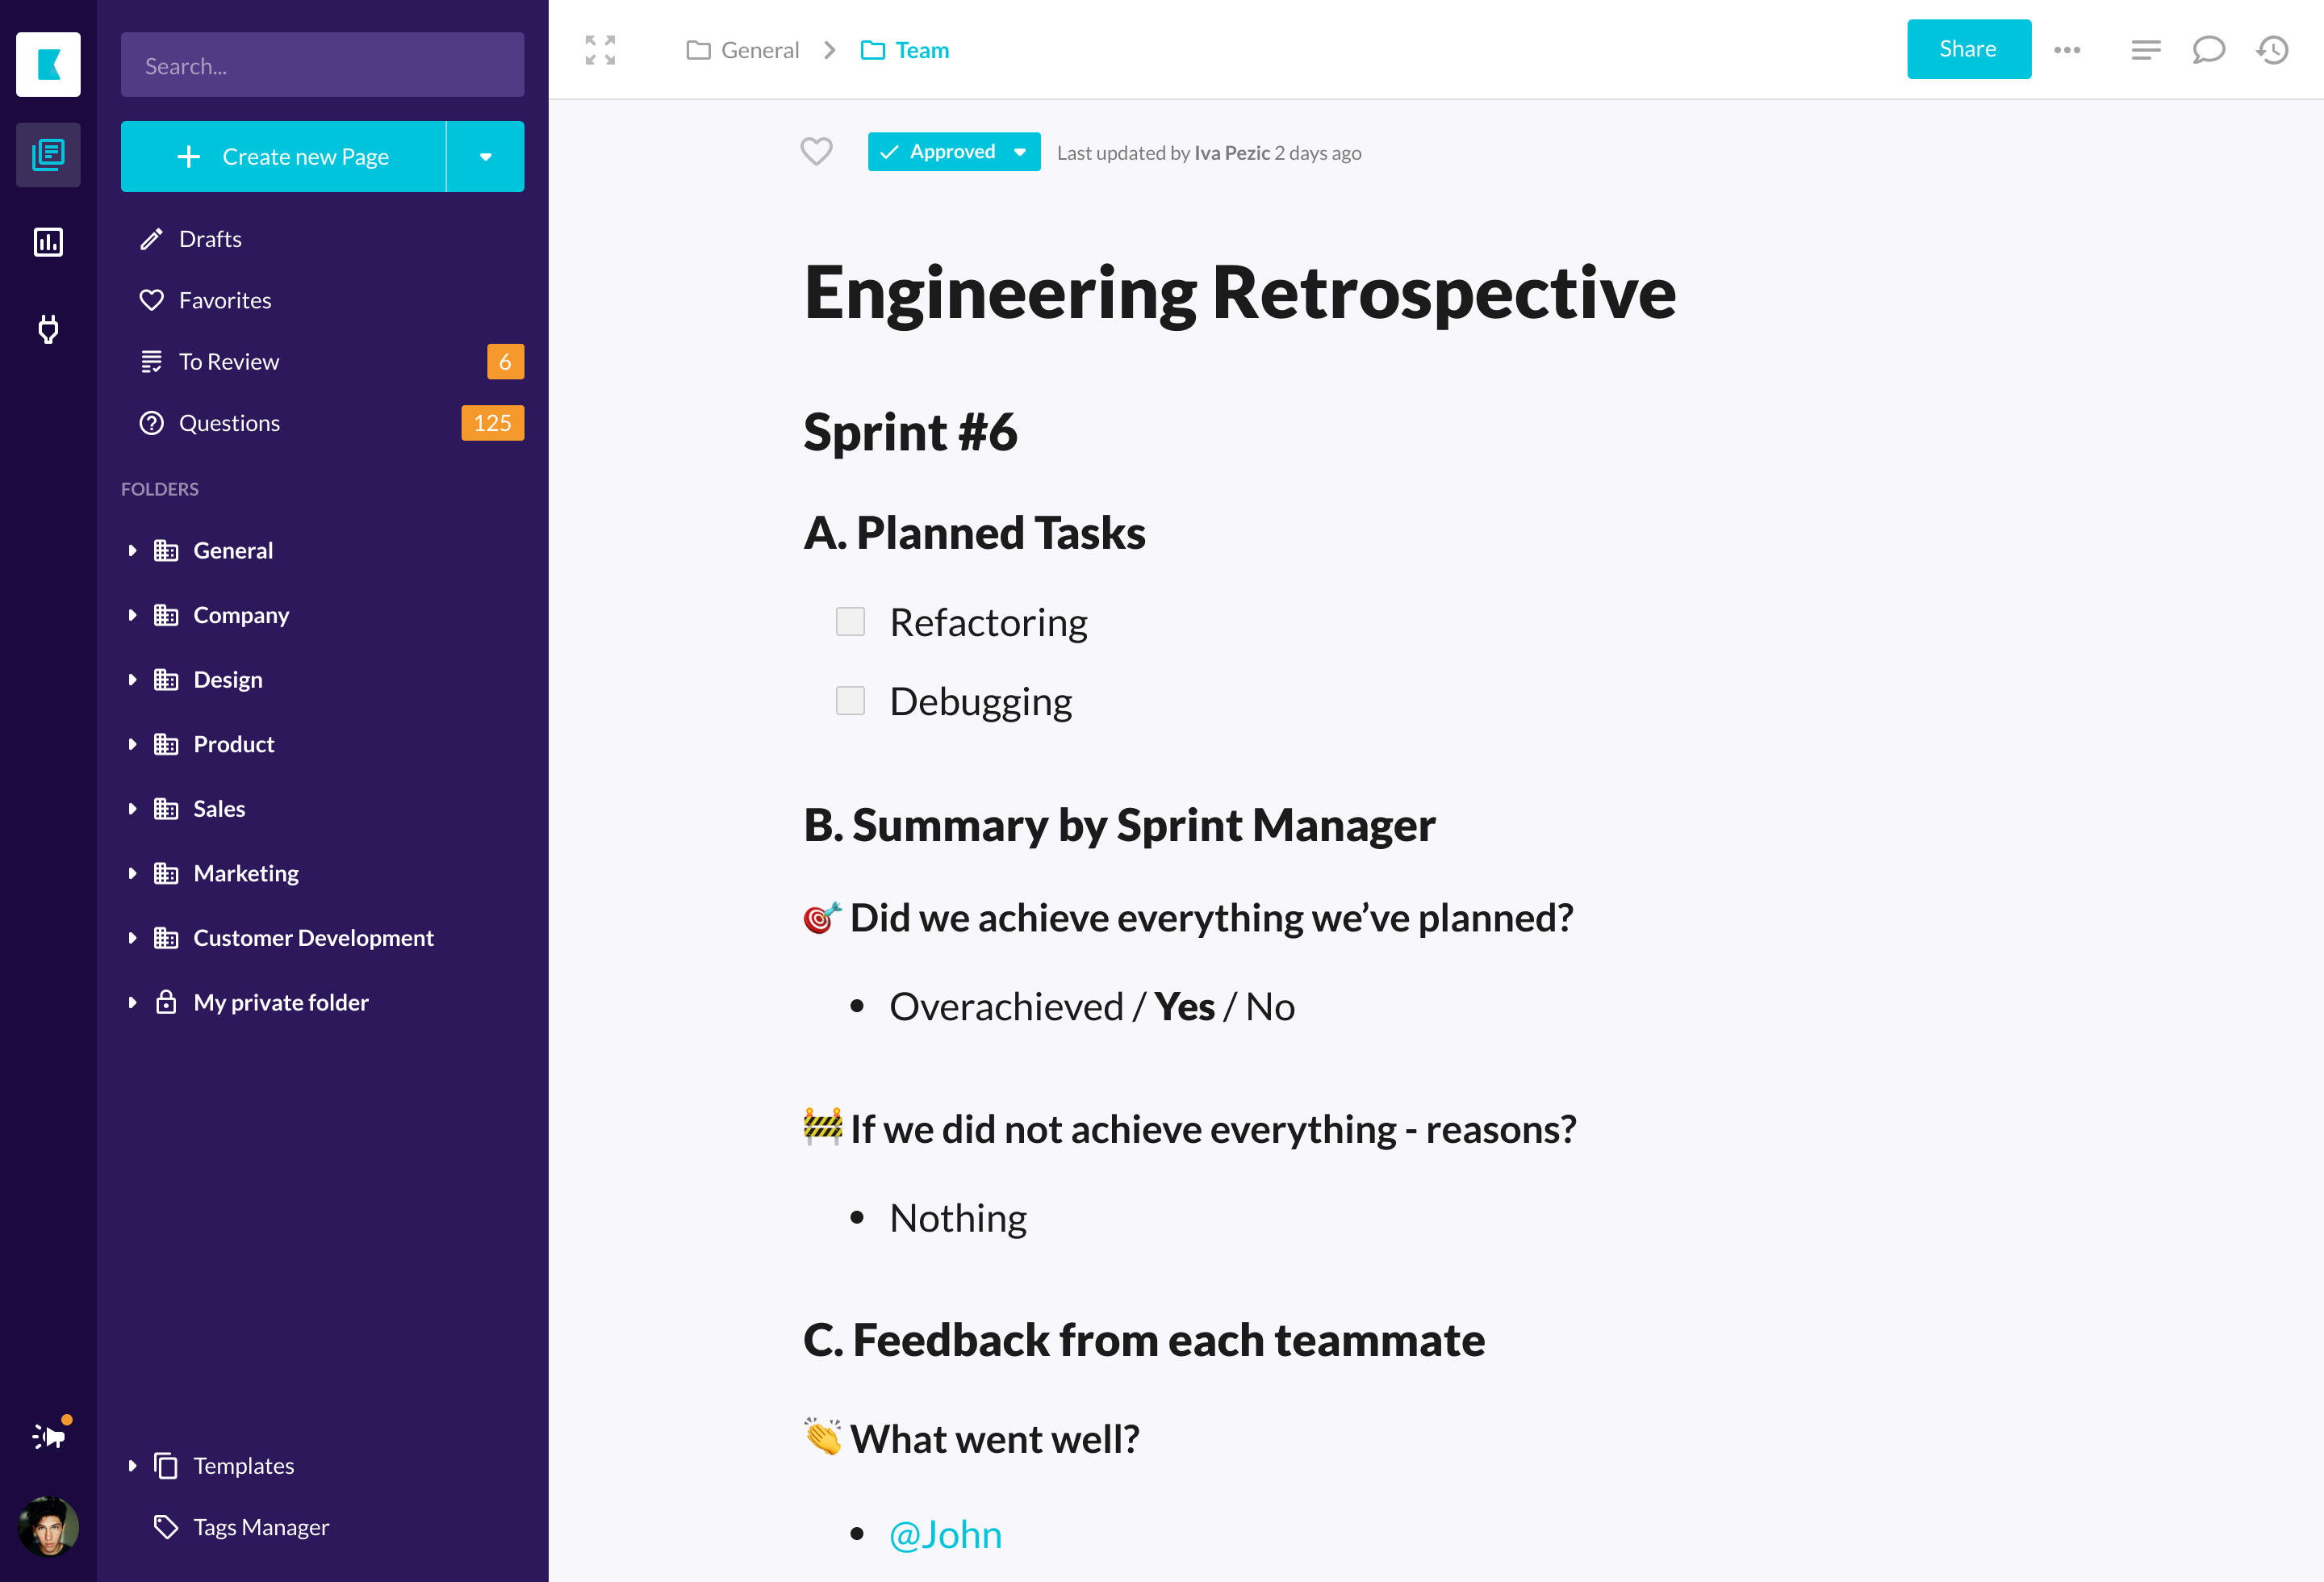Open integrations plug icon in left rail
2324x1582 pixels.
point(48,329)
